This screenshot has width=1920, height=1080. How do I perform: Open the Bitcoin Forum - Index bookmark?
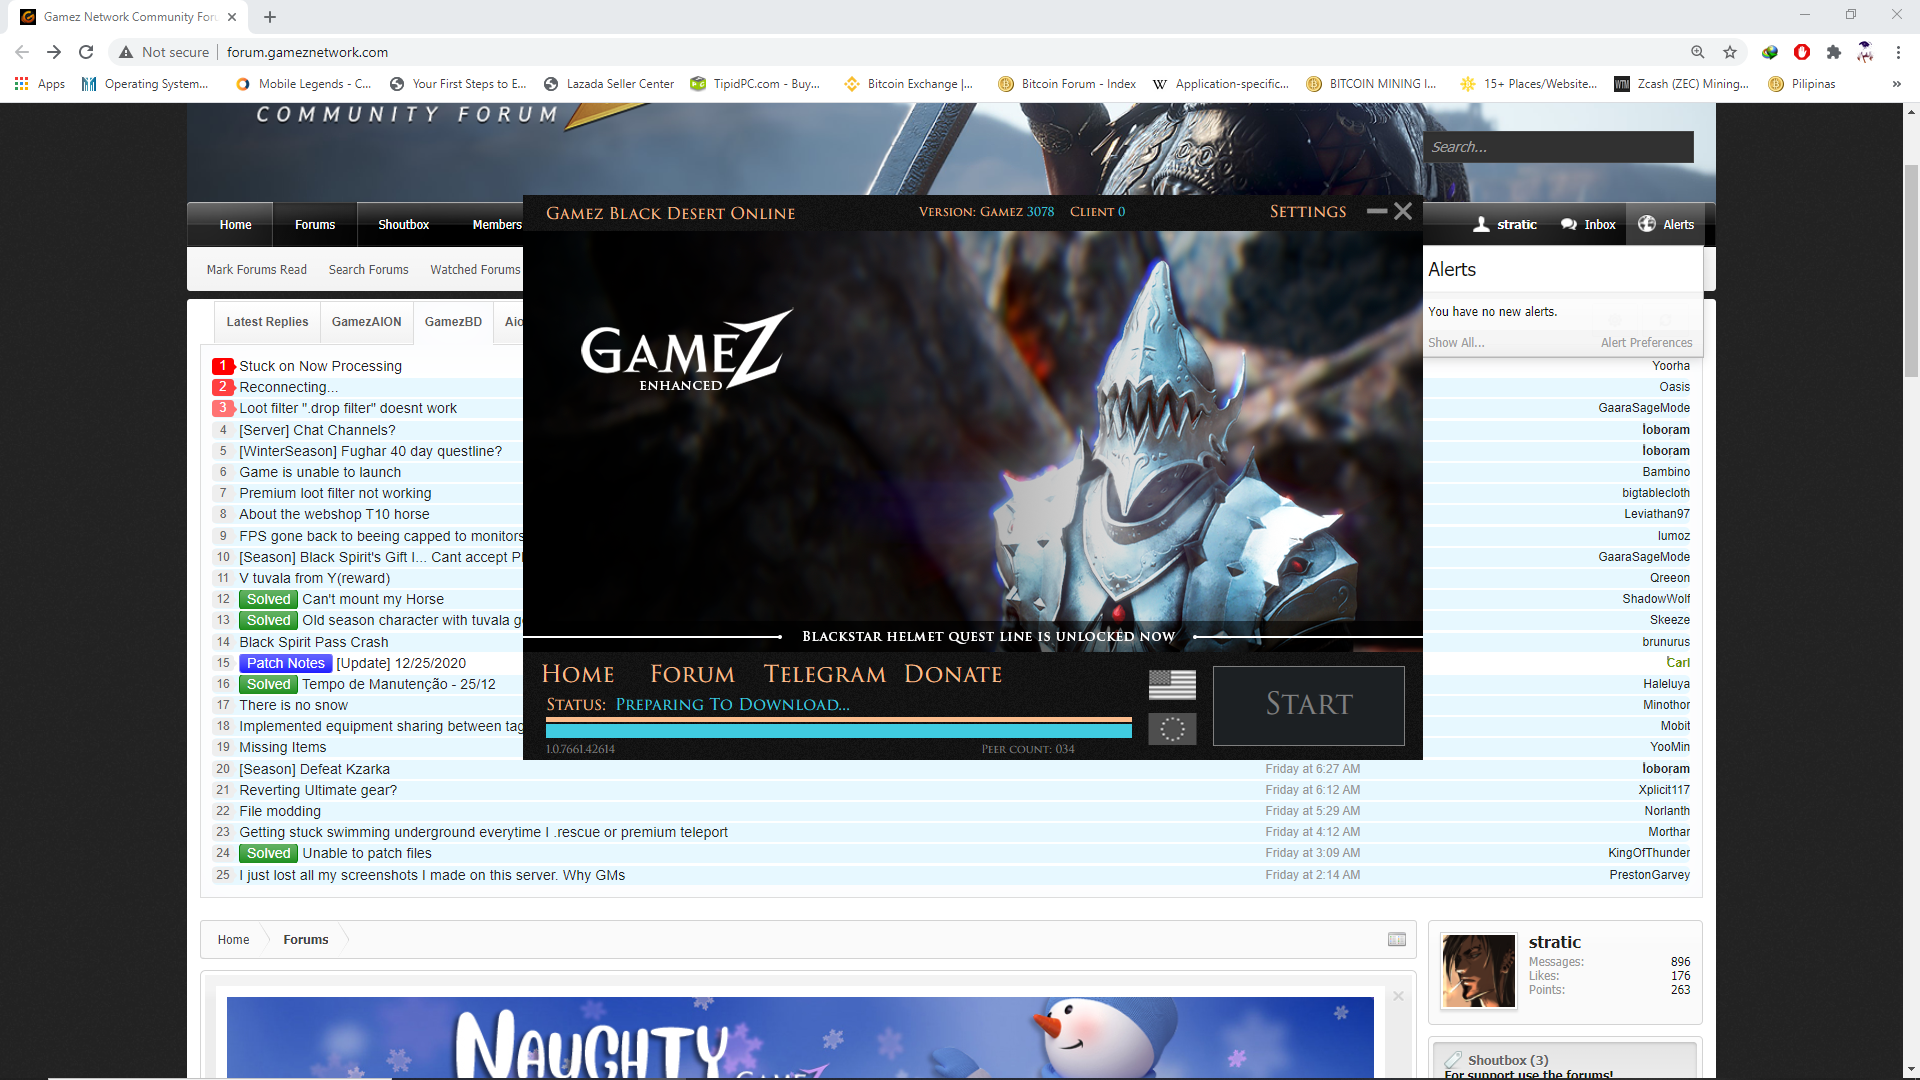pyautogui.click(x=1067, y=84)
